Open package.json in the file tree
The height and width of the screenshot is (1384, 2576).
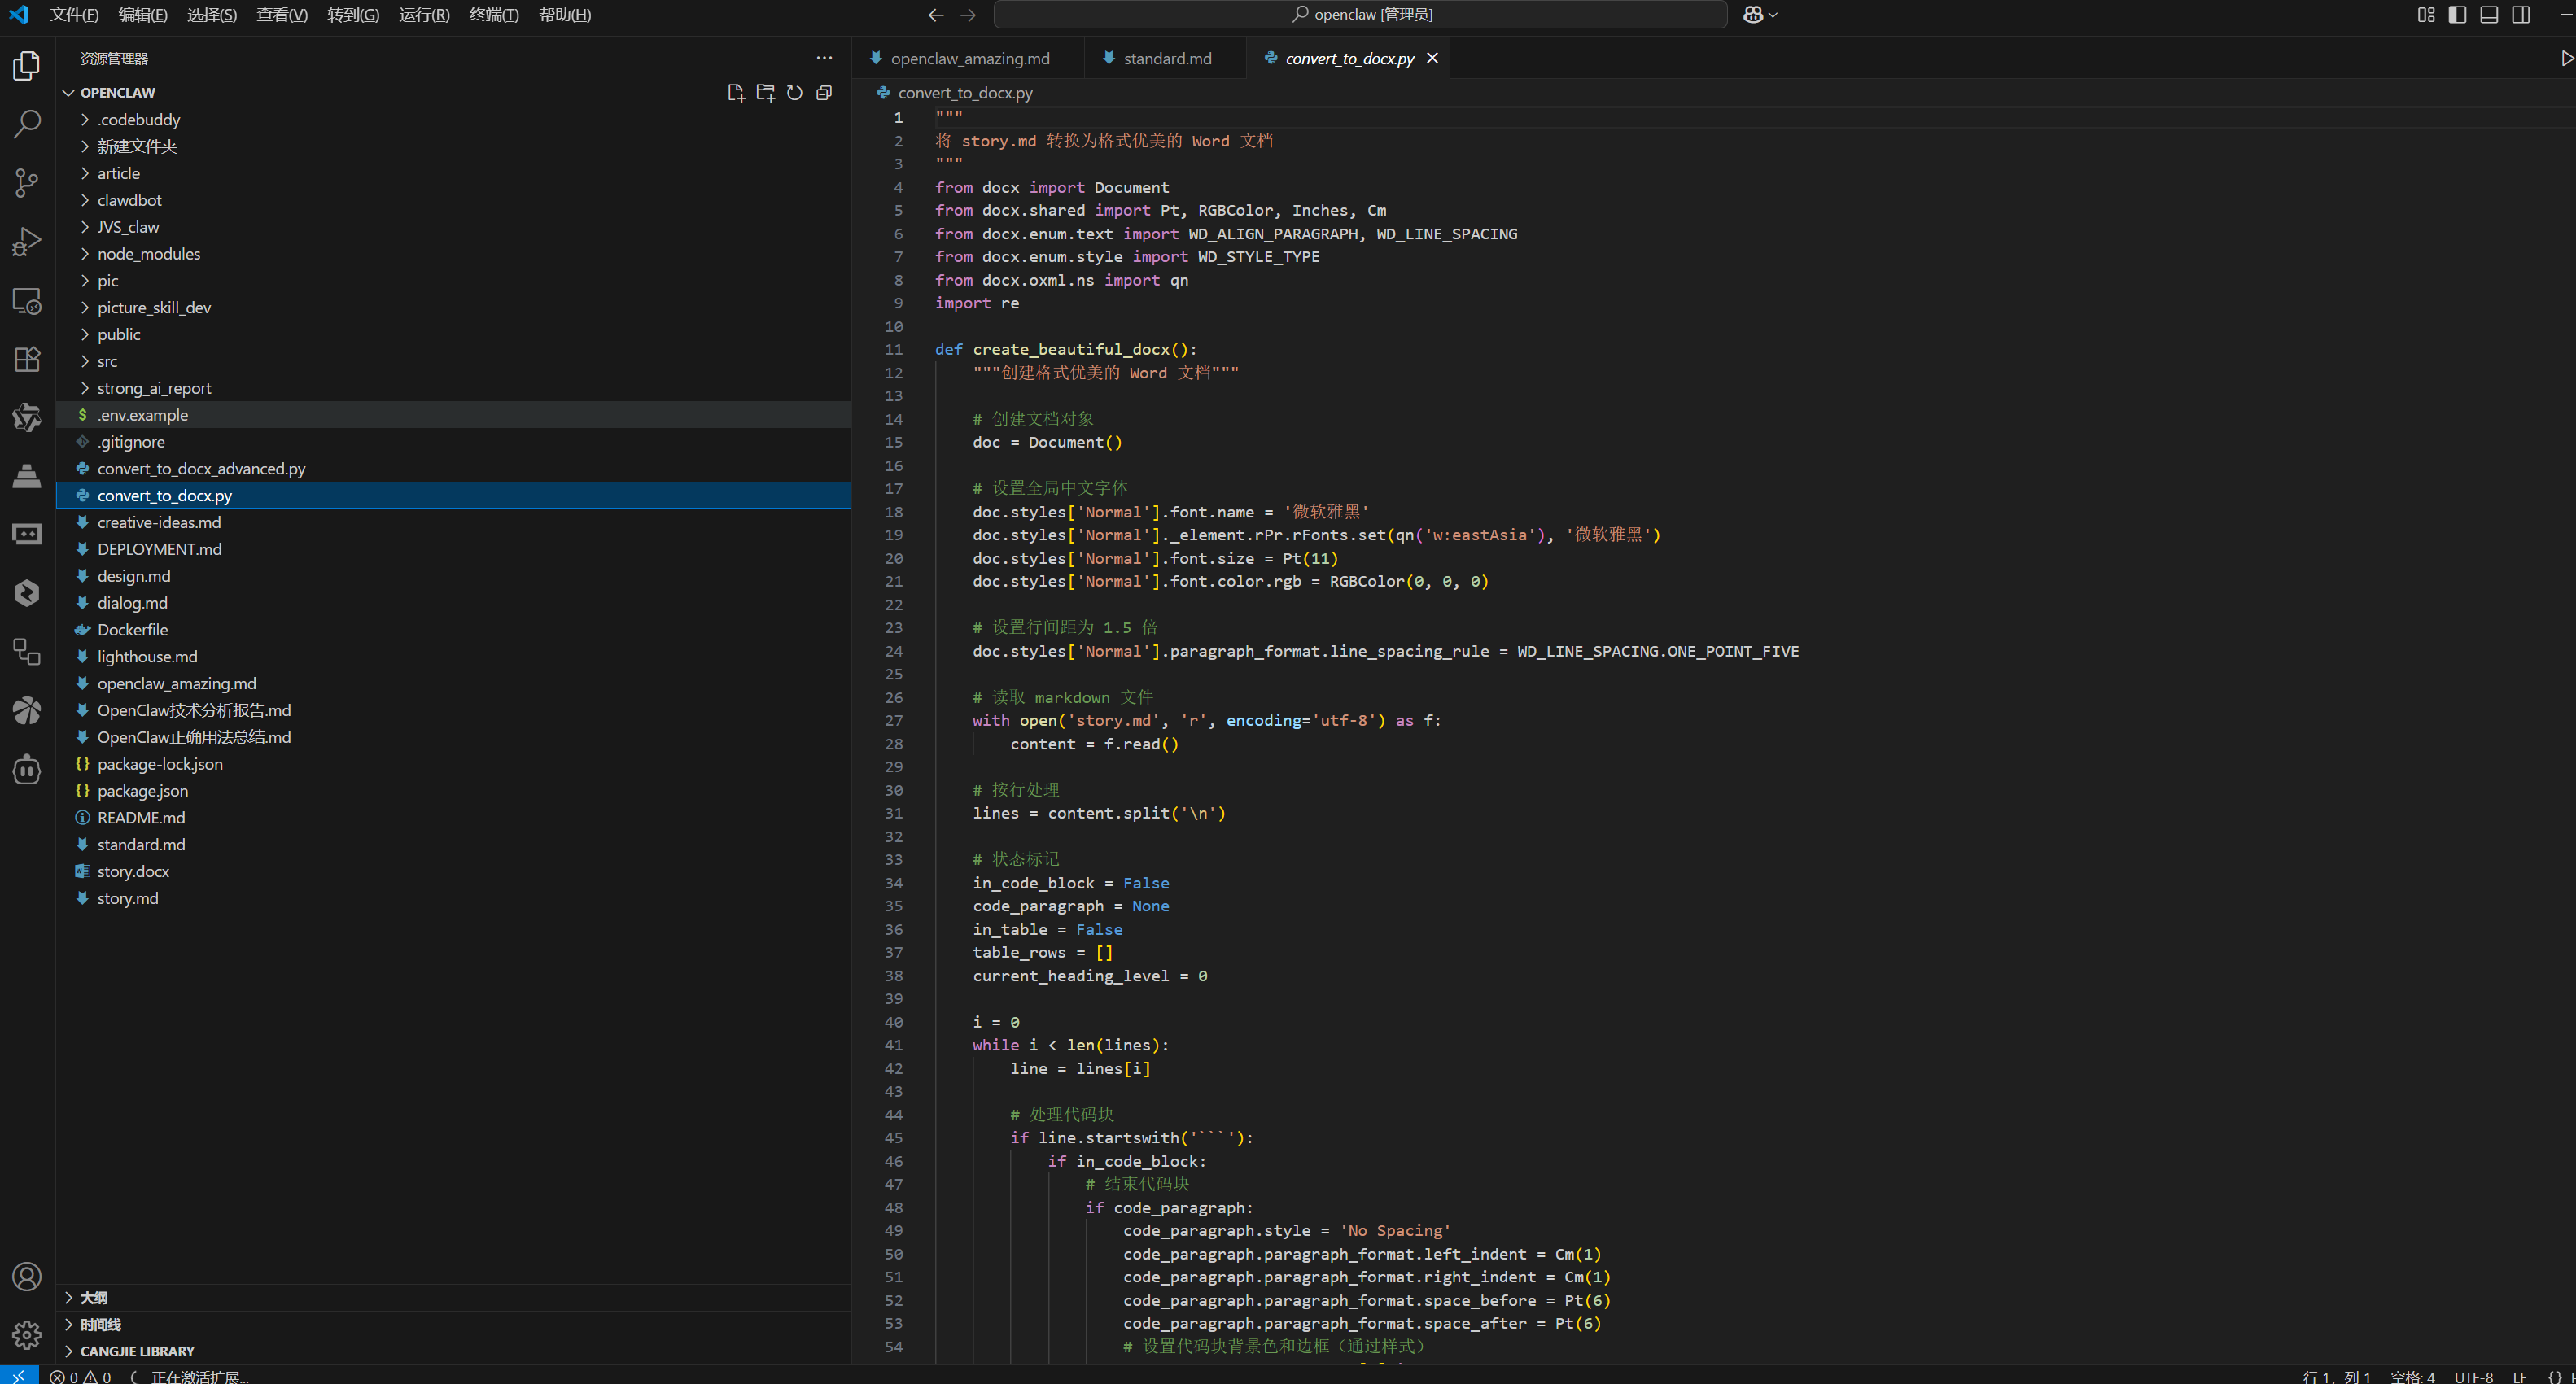point(454,791)
